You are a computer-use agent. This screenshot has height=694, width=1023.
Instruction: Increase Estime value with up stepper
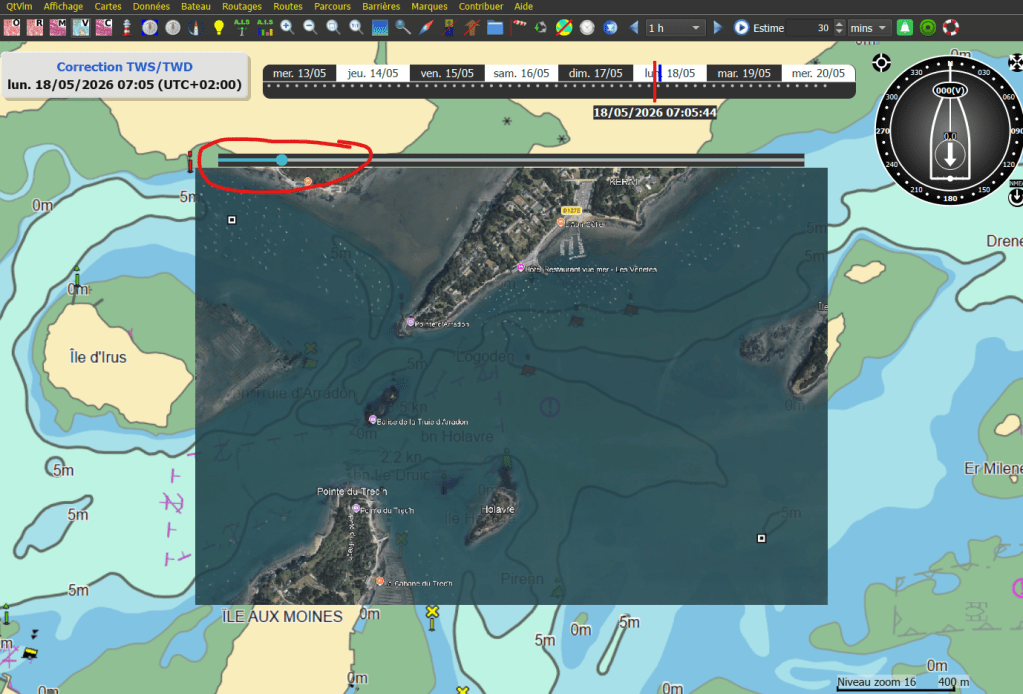tap(839, 24)
